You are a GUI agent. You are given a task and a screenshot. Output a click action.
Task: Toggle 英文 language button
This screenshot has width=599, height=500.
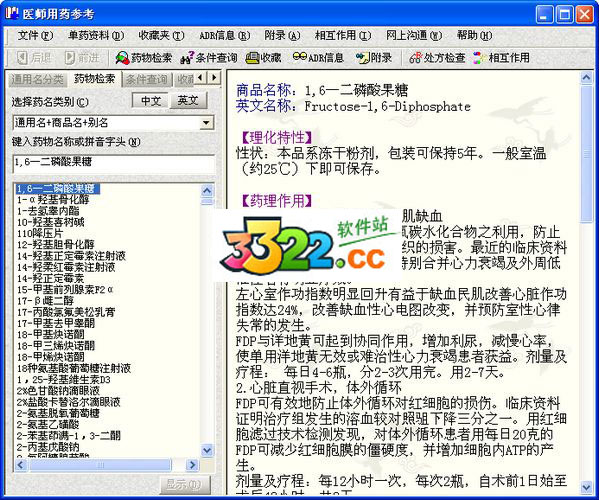[x=188, y=101]
